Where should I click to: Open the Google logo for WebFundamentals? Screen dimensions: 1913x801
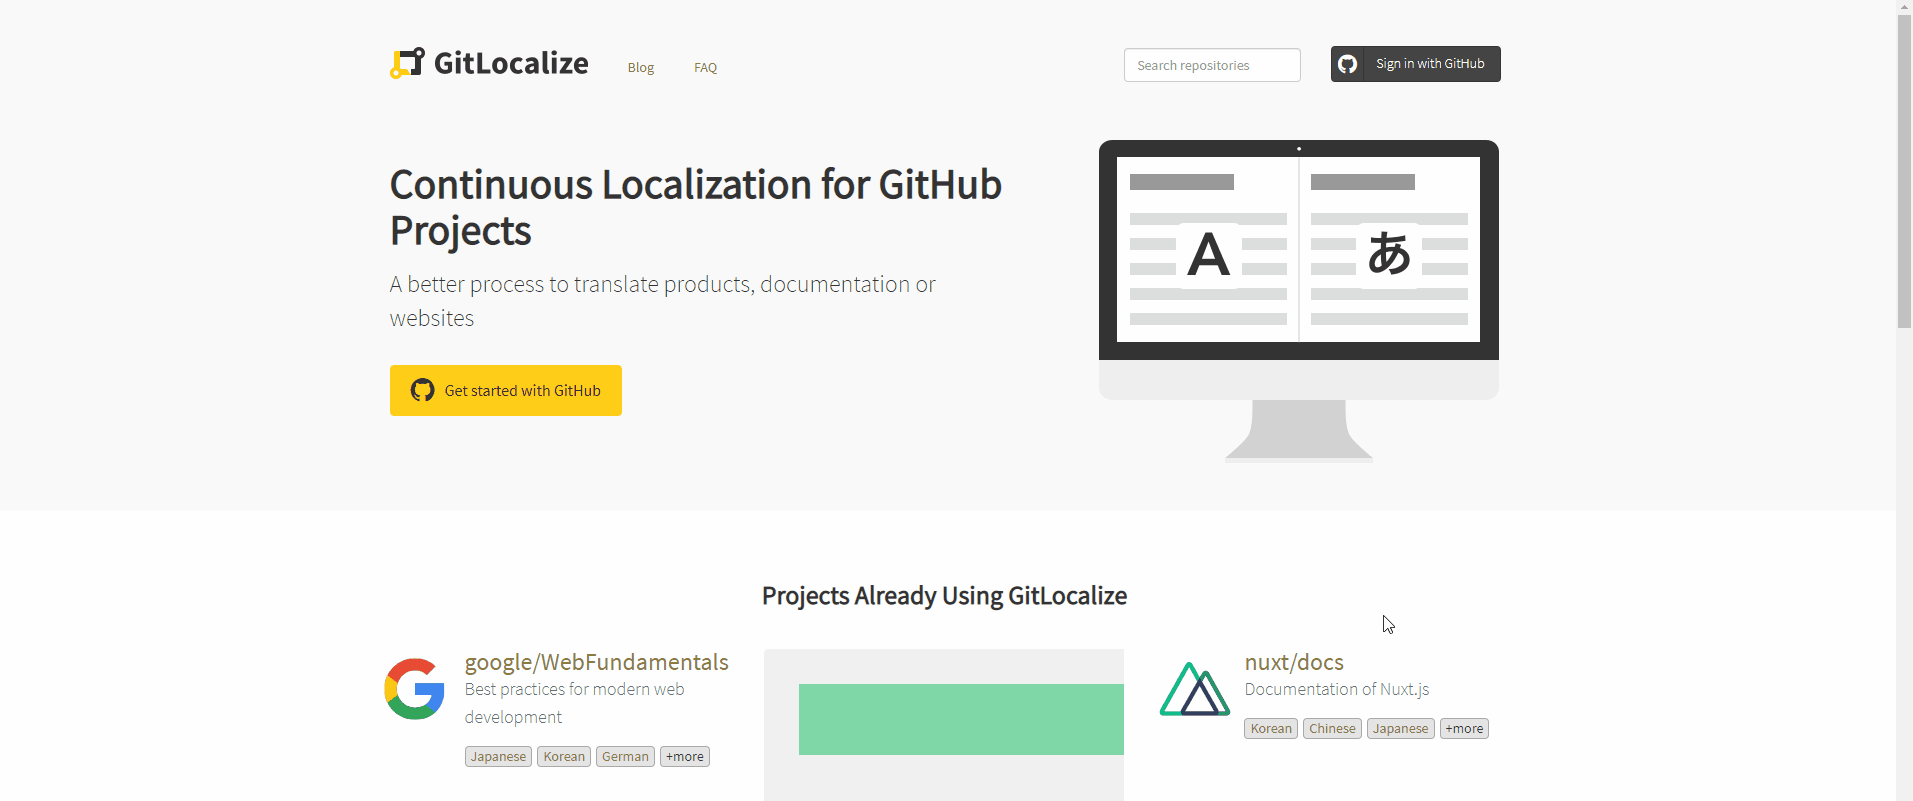414,689
